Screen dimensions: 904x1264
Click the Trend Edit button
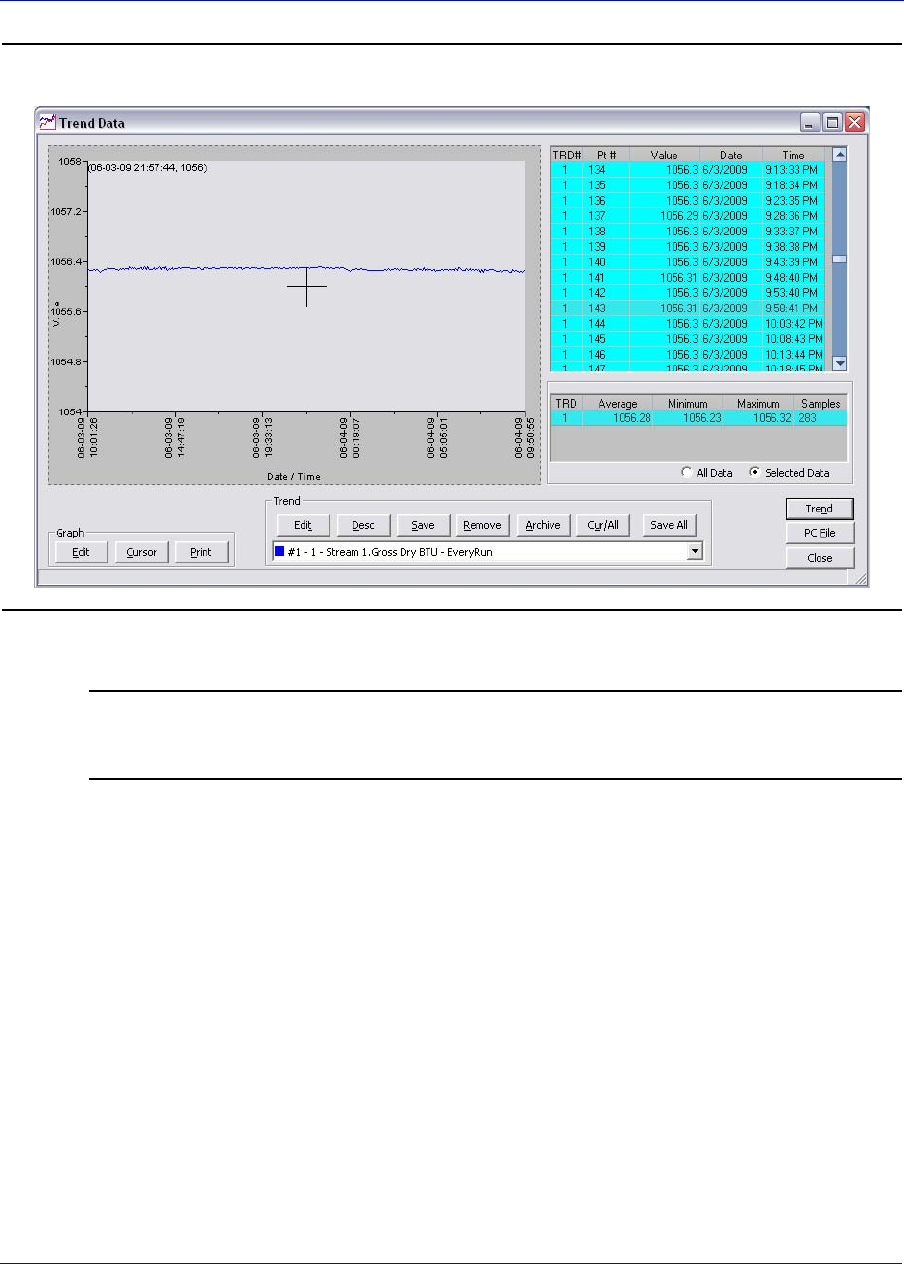pos(303,525)
